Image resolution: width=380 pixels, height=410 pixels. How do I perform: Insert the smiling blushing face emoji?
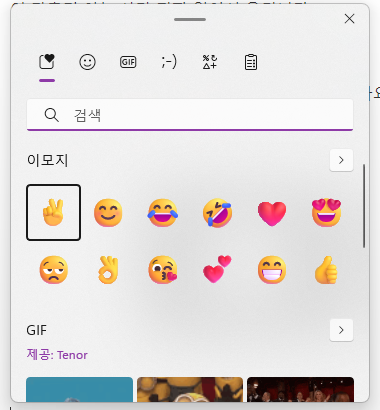pyautogui.click(x=108, y=212)
